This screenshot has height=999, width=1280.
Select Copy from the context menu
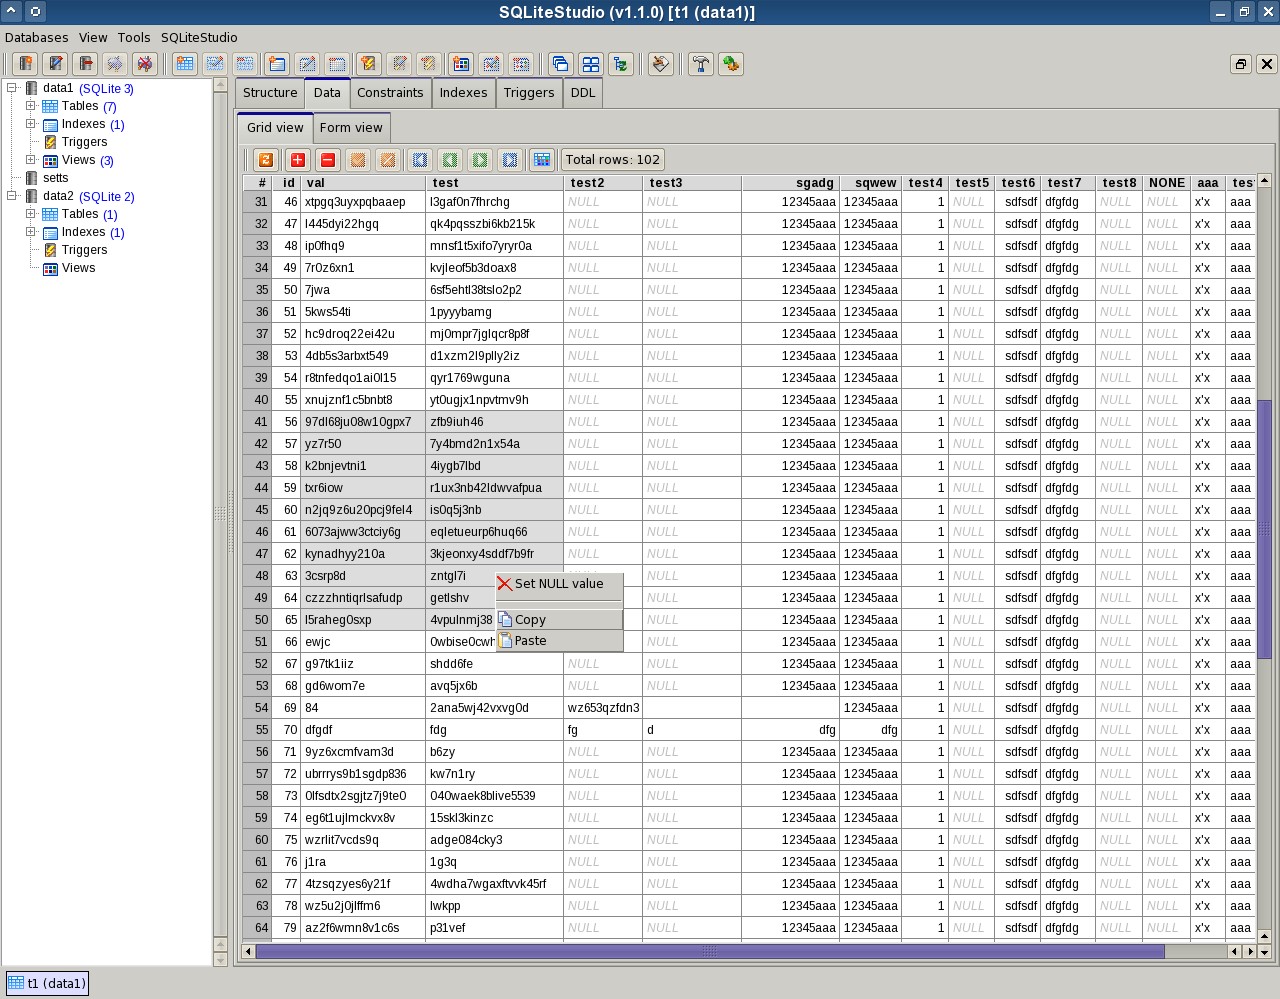point(530,620)
